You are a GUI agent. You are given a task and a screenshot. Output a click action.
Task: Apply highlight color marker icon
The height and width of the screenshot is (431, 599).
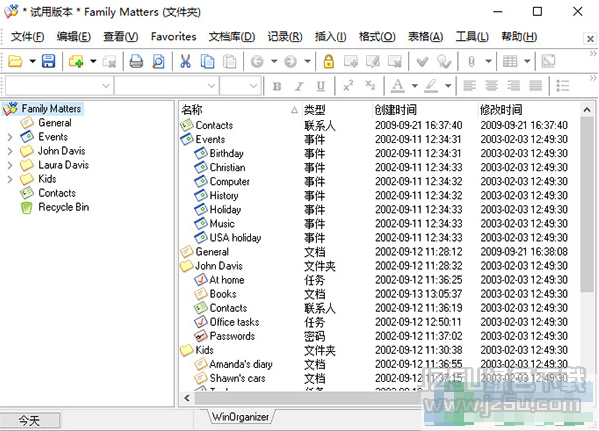pyautogui.click(x=431, y=86)
